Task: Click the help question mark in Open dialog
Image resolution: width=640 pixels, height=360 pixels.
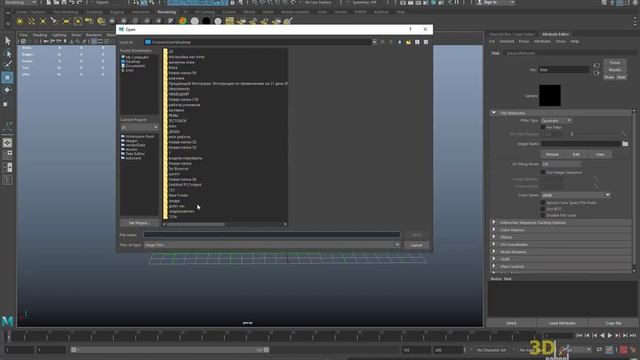Action: click(x=410, y=29)
